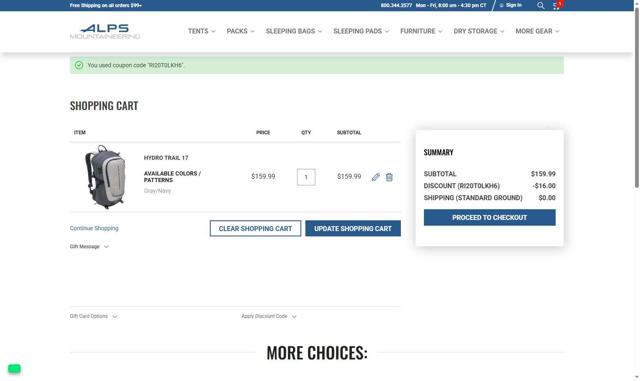The width and height of the screenshot is (640, 381).
Task: Click Update Shopping Cart button
Action: pos(353,229)
